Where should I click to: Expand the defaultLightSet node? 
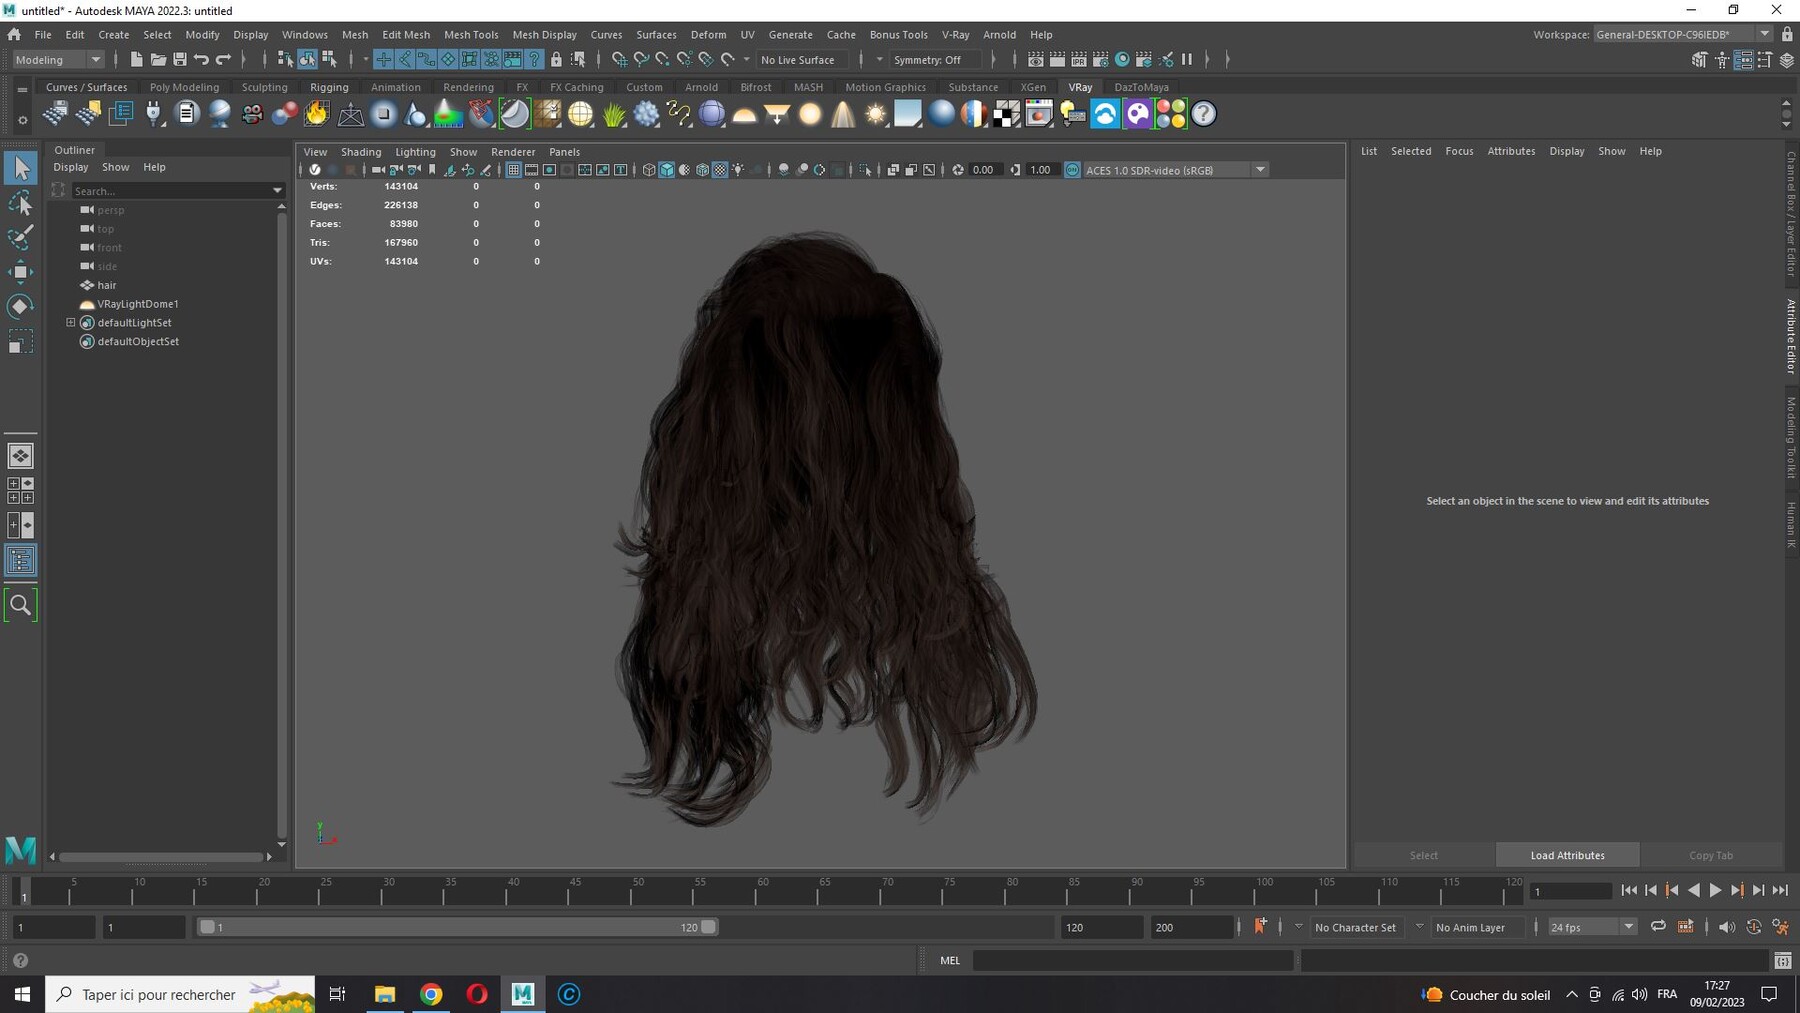pyautogui.click(x=71, y=323)
